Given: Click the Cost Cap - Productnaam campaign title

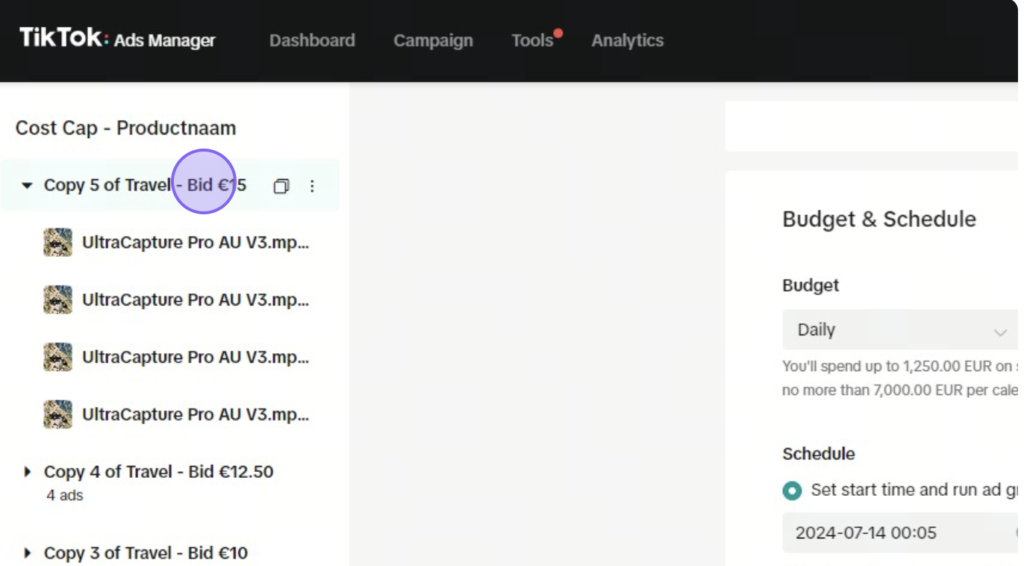Looking at the screenshot, I should [125, 128].
